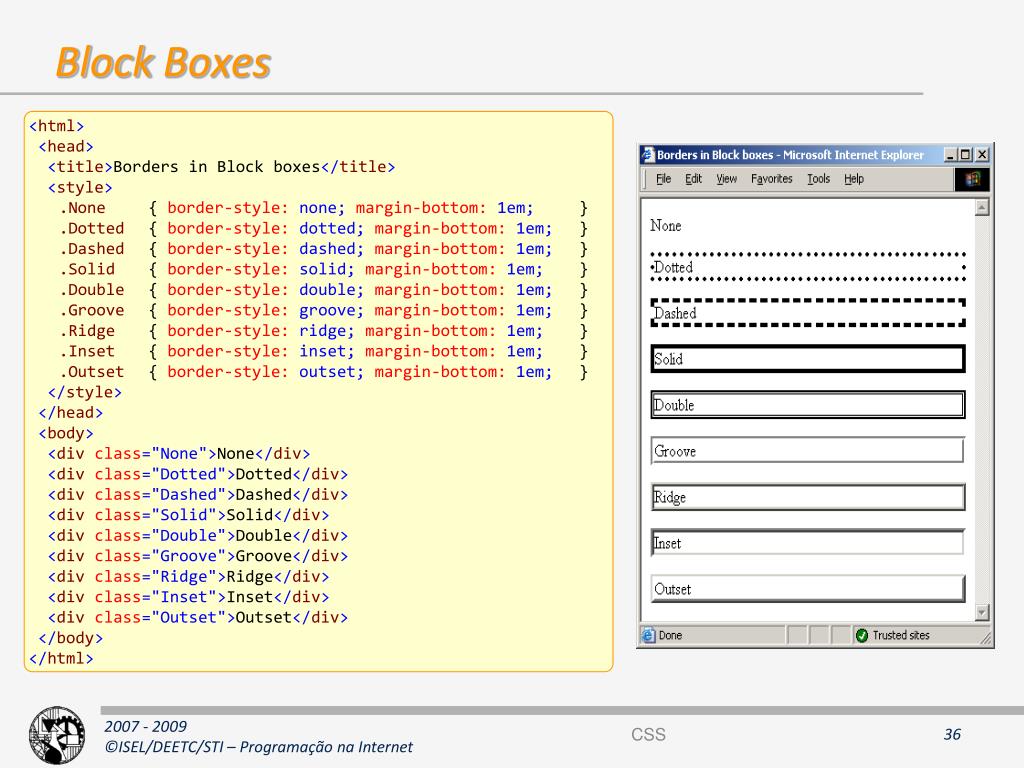Open the Help menu
The height and width of the screenshot is (768, 1024).
point(854,179)
